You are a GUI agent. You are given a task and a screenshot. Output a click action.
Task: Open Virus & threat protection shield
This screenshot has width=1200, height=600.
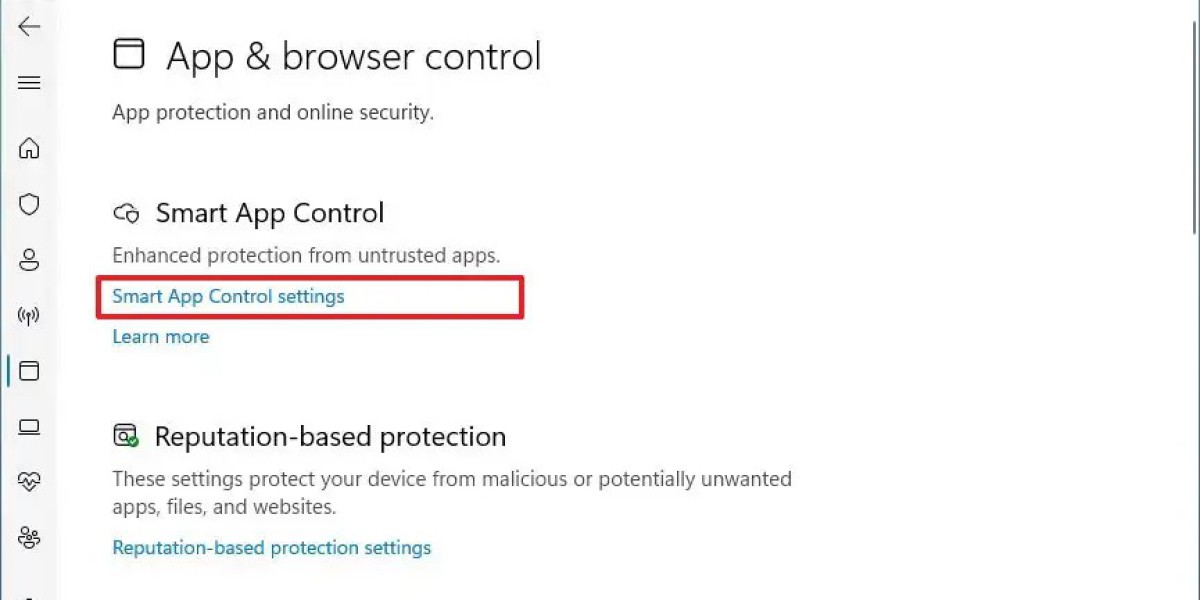[x=29, y=205]
